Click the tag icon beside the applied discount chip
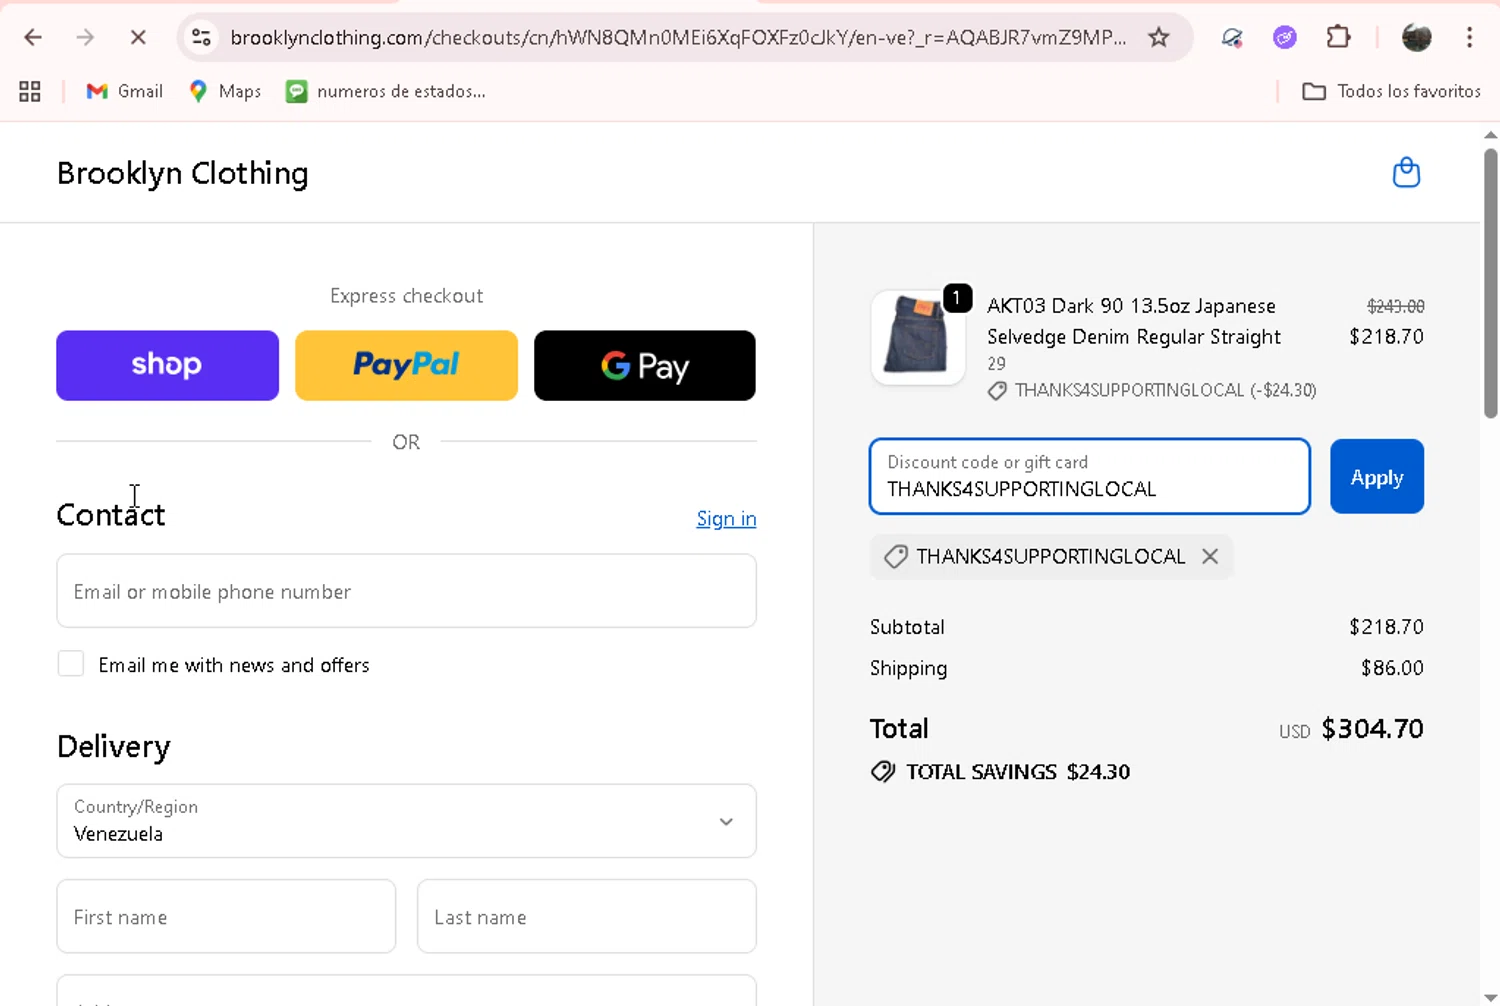Screen dimensions: 1500x1006 pyautogui.click(x=896, y=556)
